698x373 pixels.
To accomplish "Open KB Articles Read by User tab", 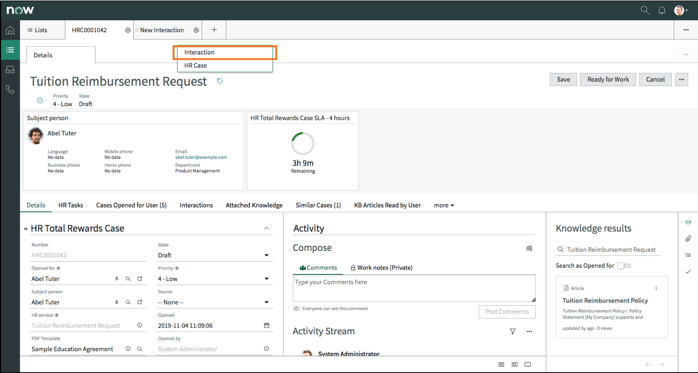I will (x=387, y=205).
